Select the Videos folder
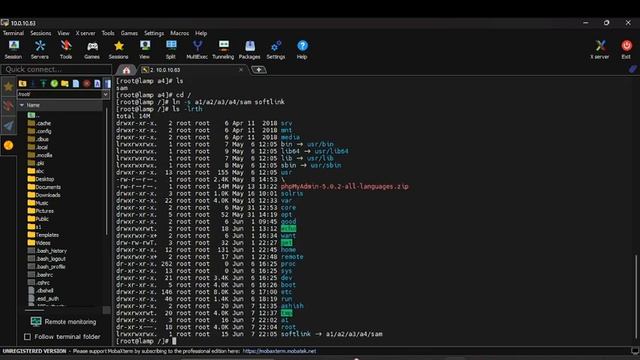Image resolution: width=640 pixels, height=360 pixels. 39,243
